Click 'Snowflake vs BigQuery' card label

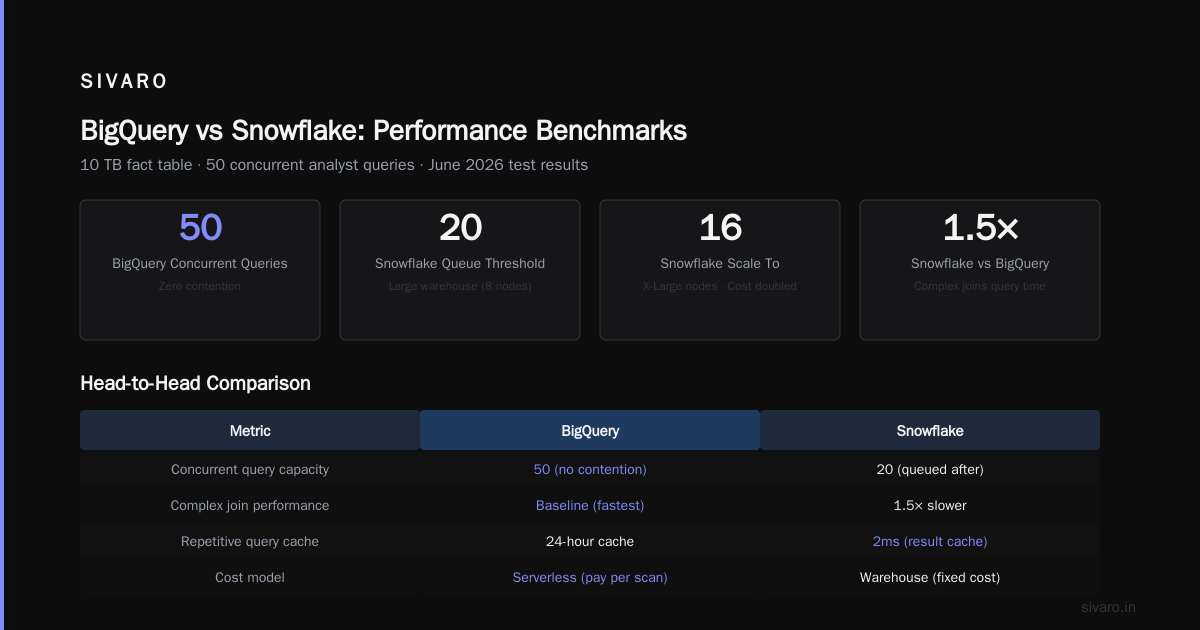pos(980,264)
